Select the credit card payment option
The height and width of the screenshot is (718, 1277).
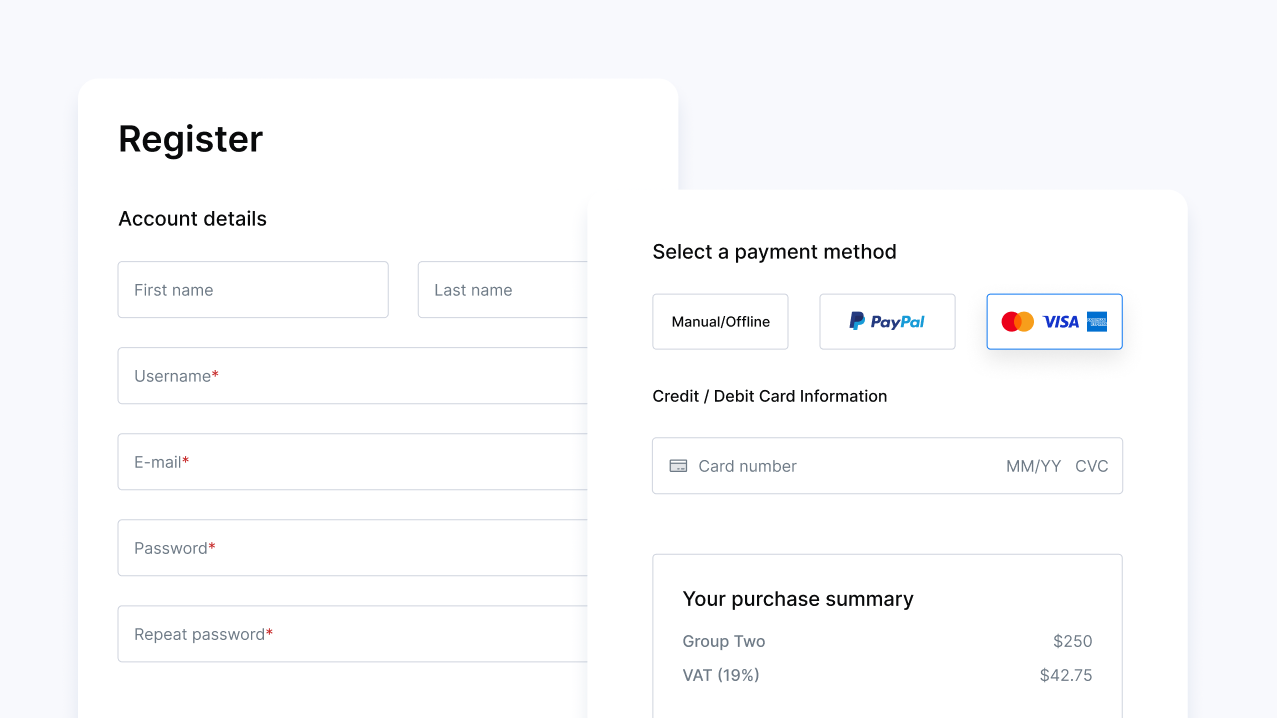click(1054, 322)
